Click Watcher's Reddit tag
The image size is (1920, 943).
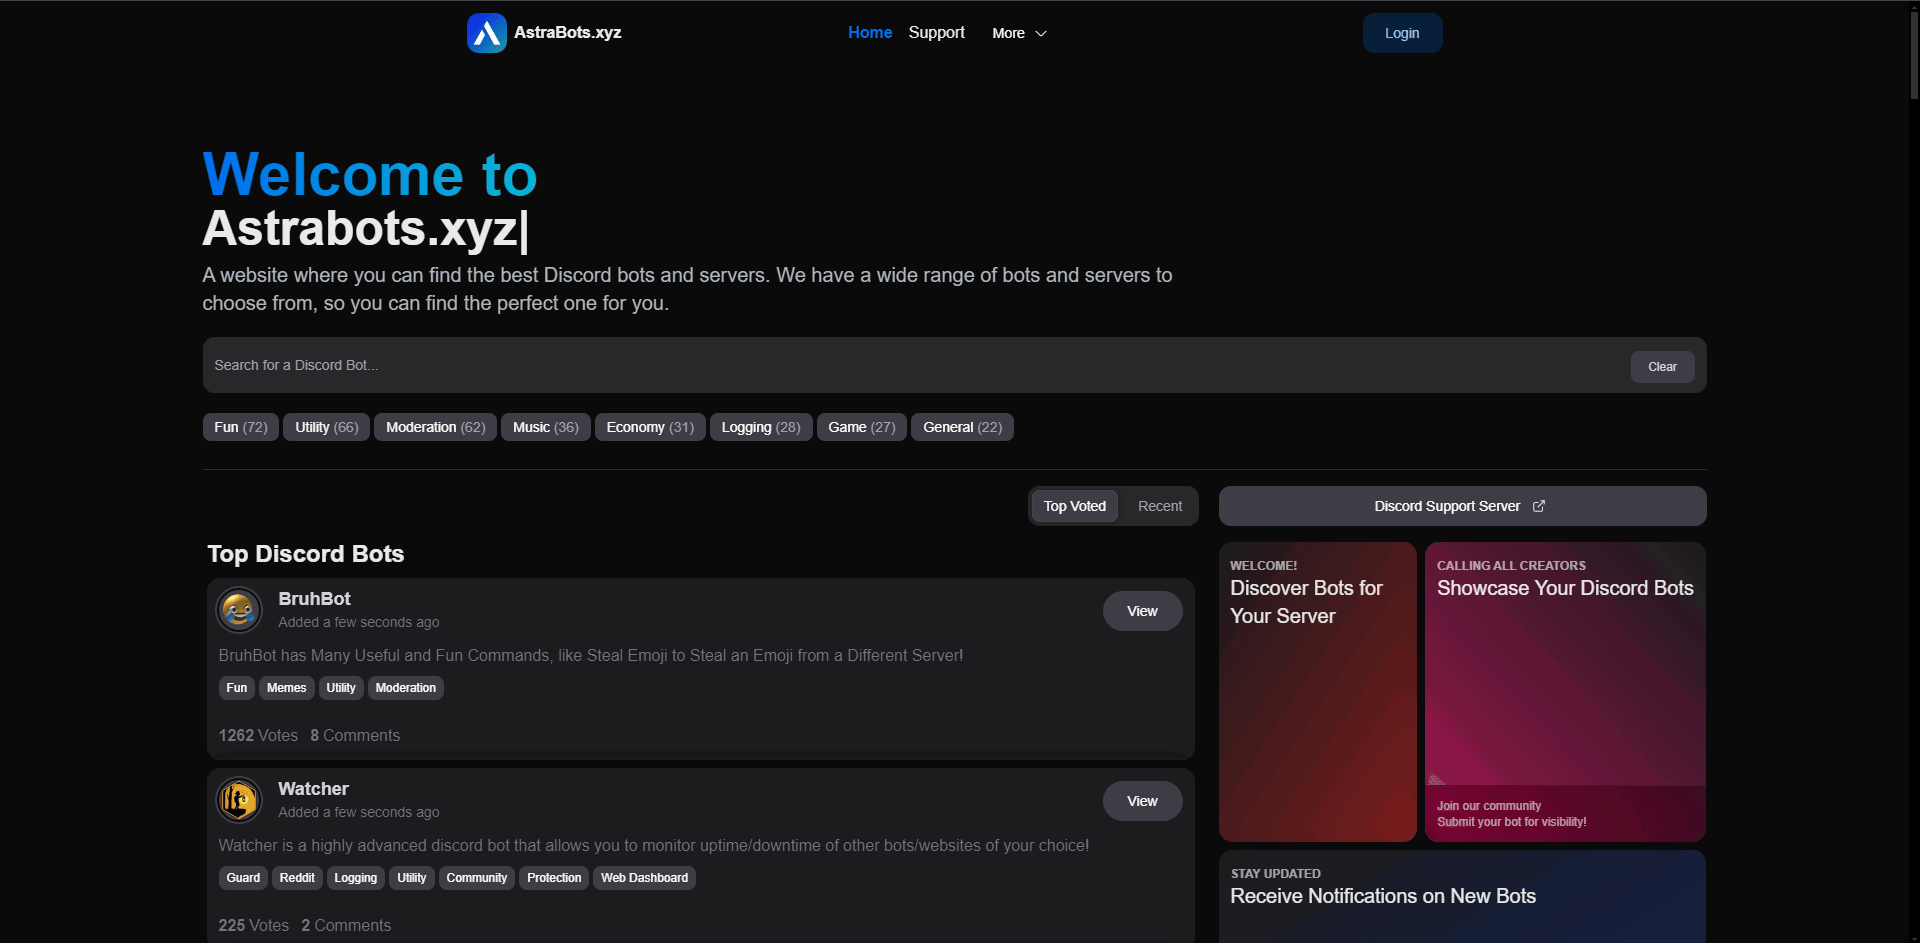pyautogui.click(x=297, y=878)
